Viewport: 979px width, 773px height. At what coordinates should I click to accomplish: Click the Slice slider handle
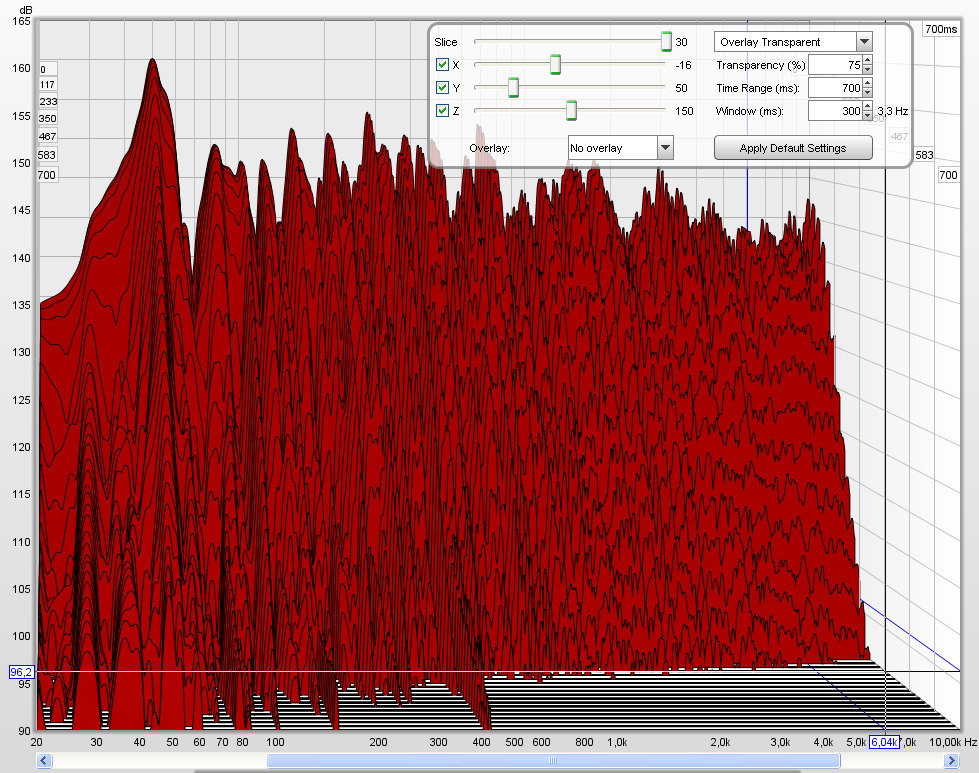pyautogui.click(x=666, y=41)
